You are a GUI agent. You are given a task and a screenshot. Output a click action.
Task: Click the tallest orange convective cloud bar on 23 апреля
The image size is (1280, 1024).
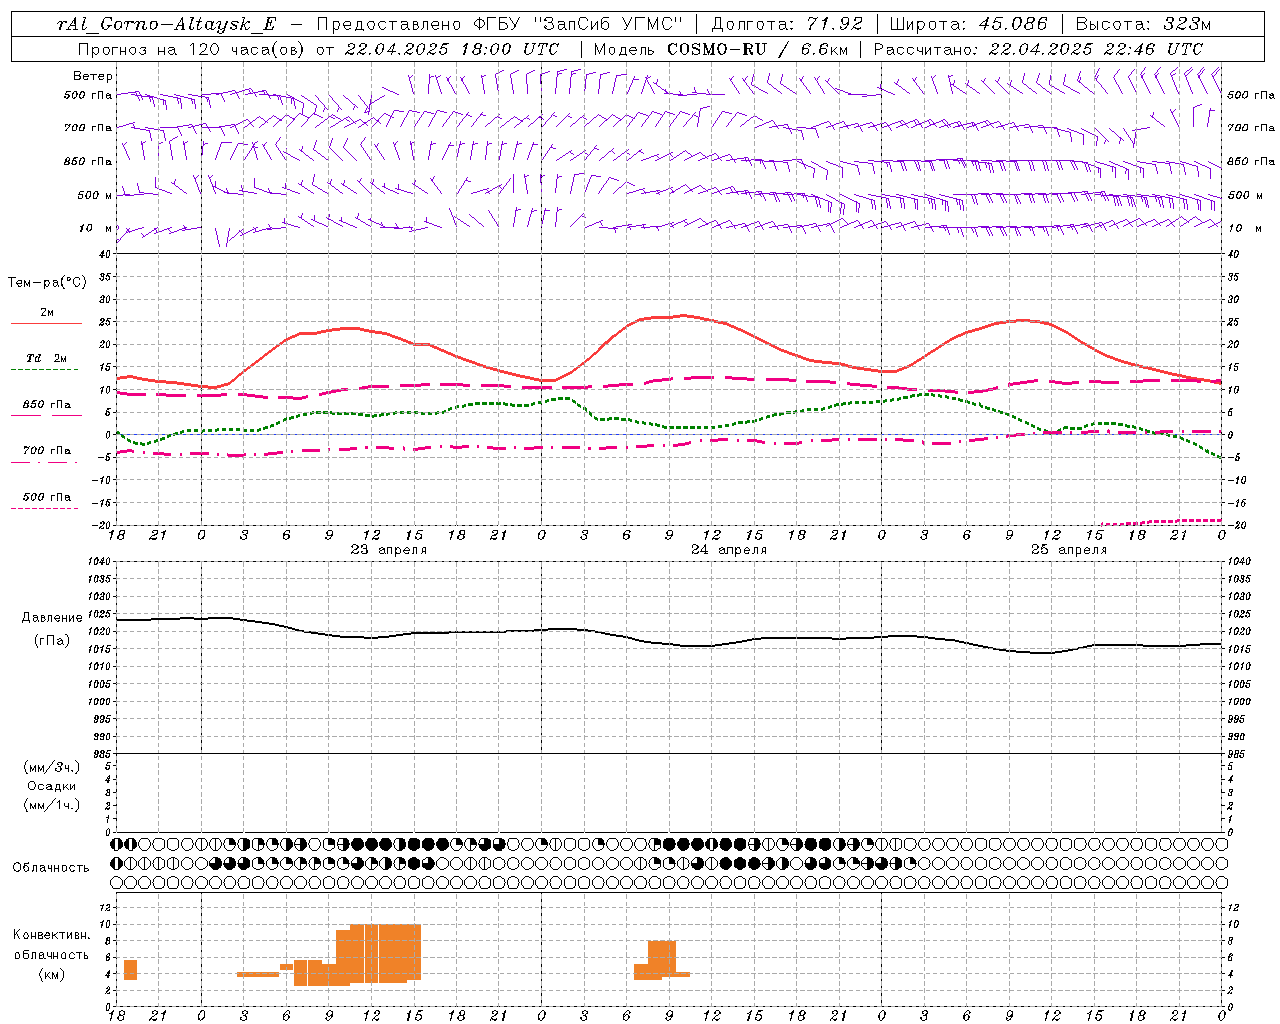pos(385,954)
